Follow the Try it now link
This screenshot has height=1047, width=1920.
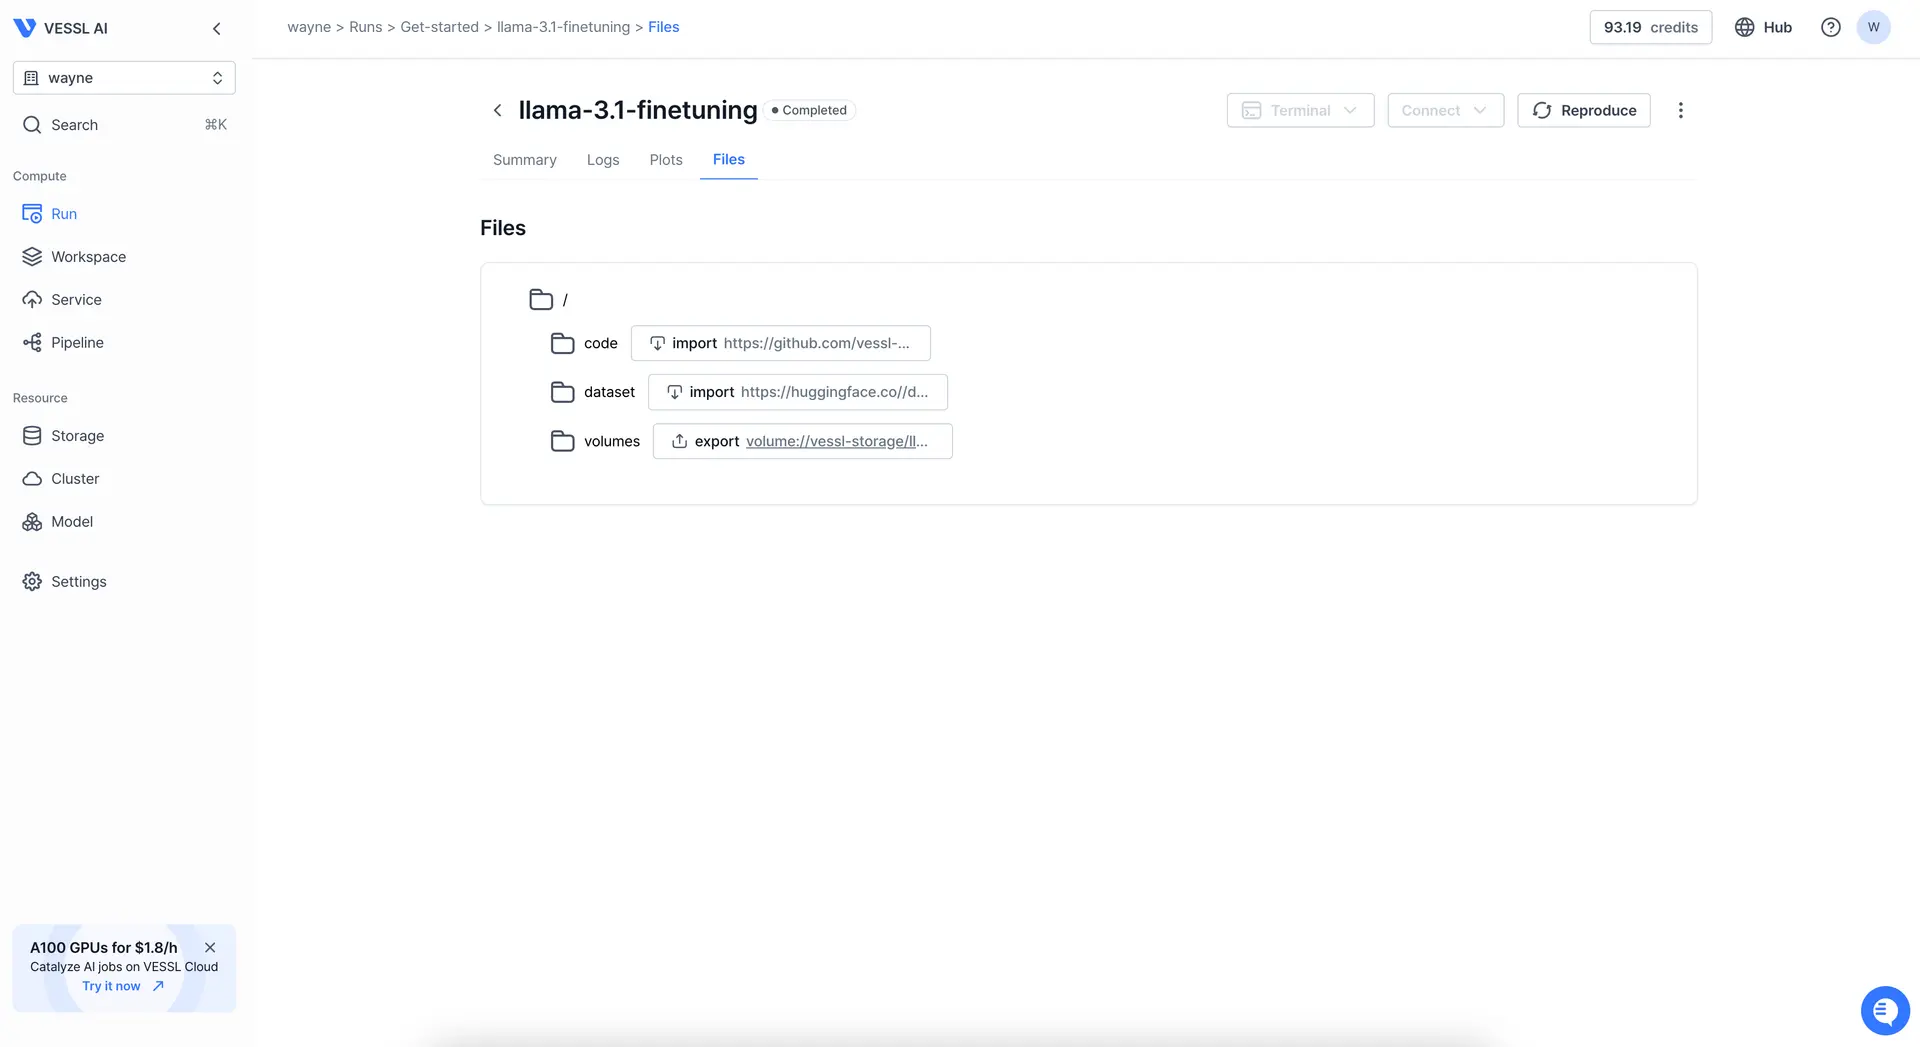(x=123, y=986)
